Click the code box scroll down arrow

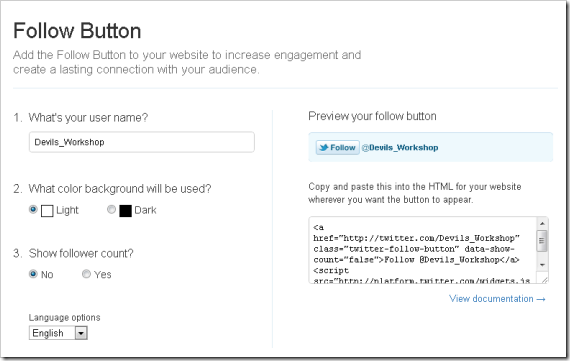tap(542, 265)
